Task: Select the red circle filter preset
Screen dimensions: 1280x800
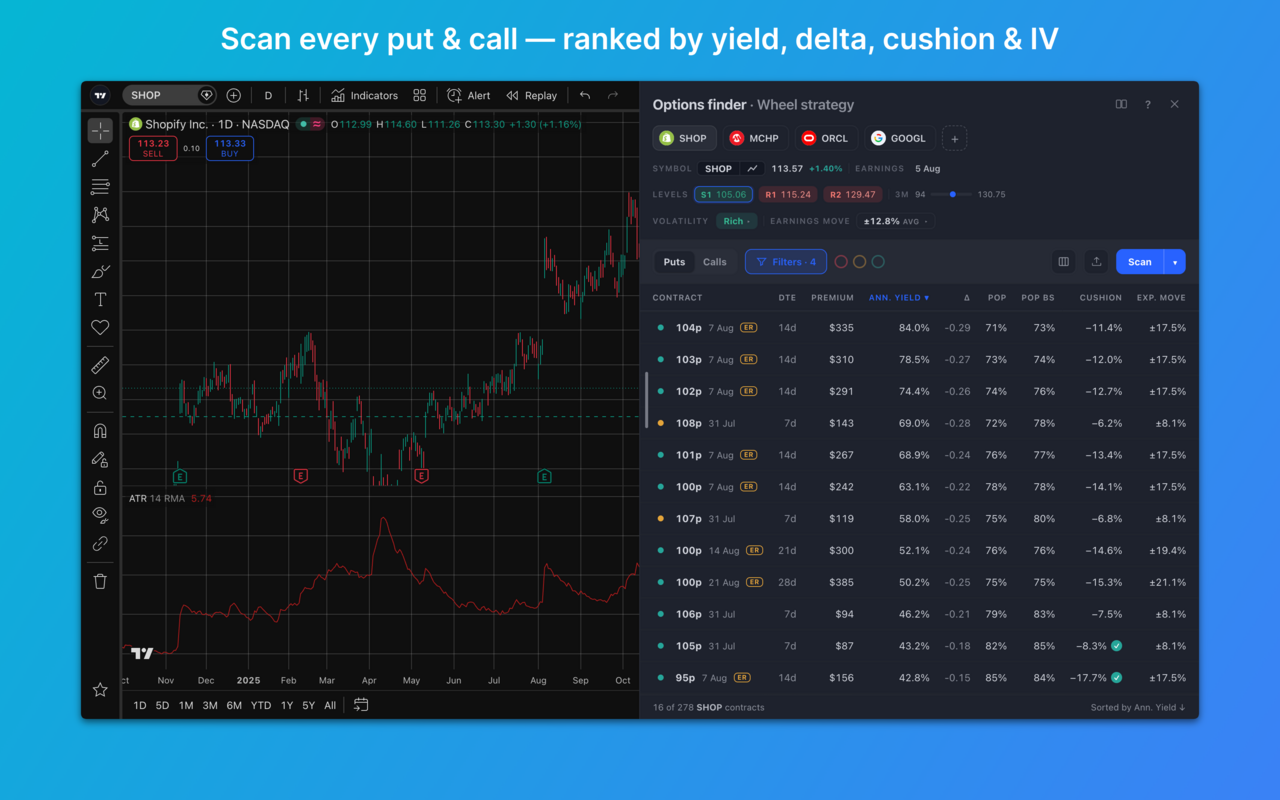Action: (x=841, y=262)
